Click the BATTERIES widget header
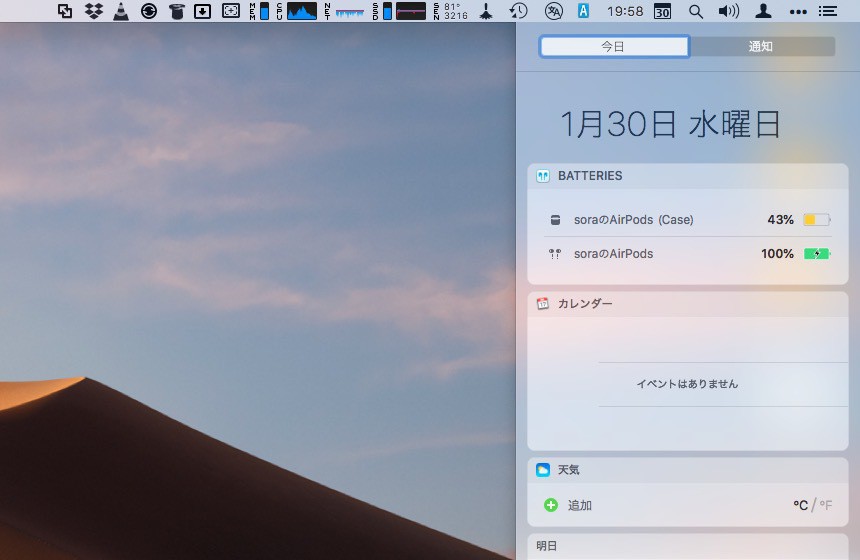Viewport: 860px width, 560px height. (688, 176)
